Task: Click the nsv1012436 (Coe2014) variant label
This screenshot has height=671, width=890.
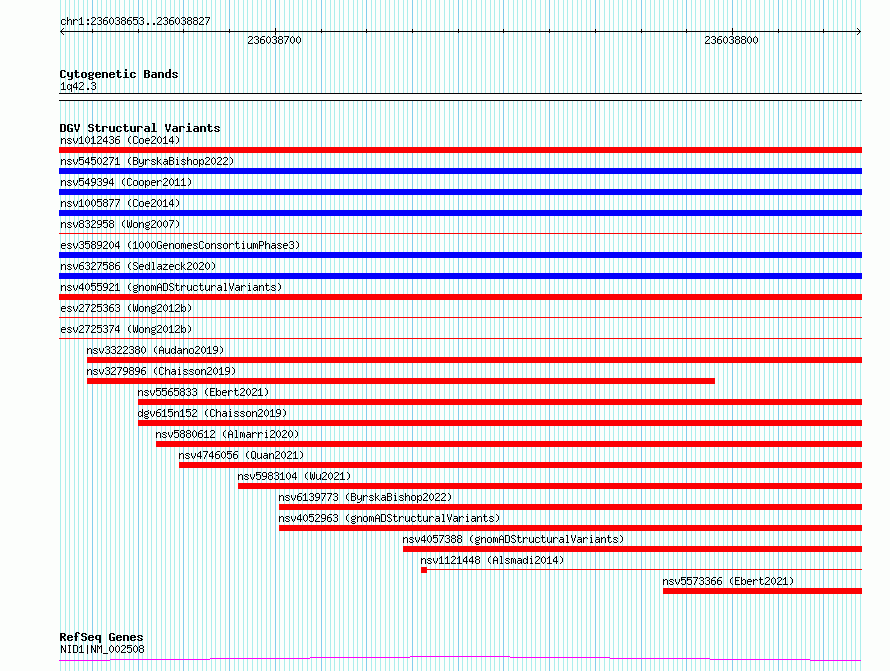Action: 120,140
